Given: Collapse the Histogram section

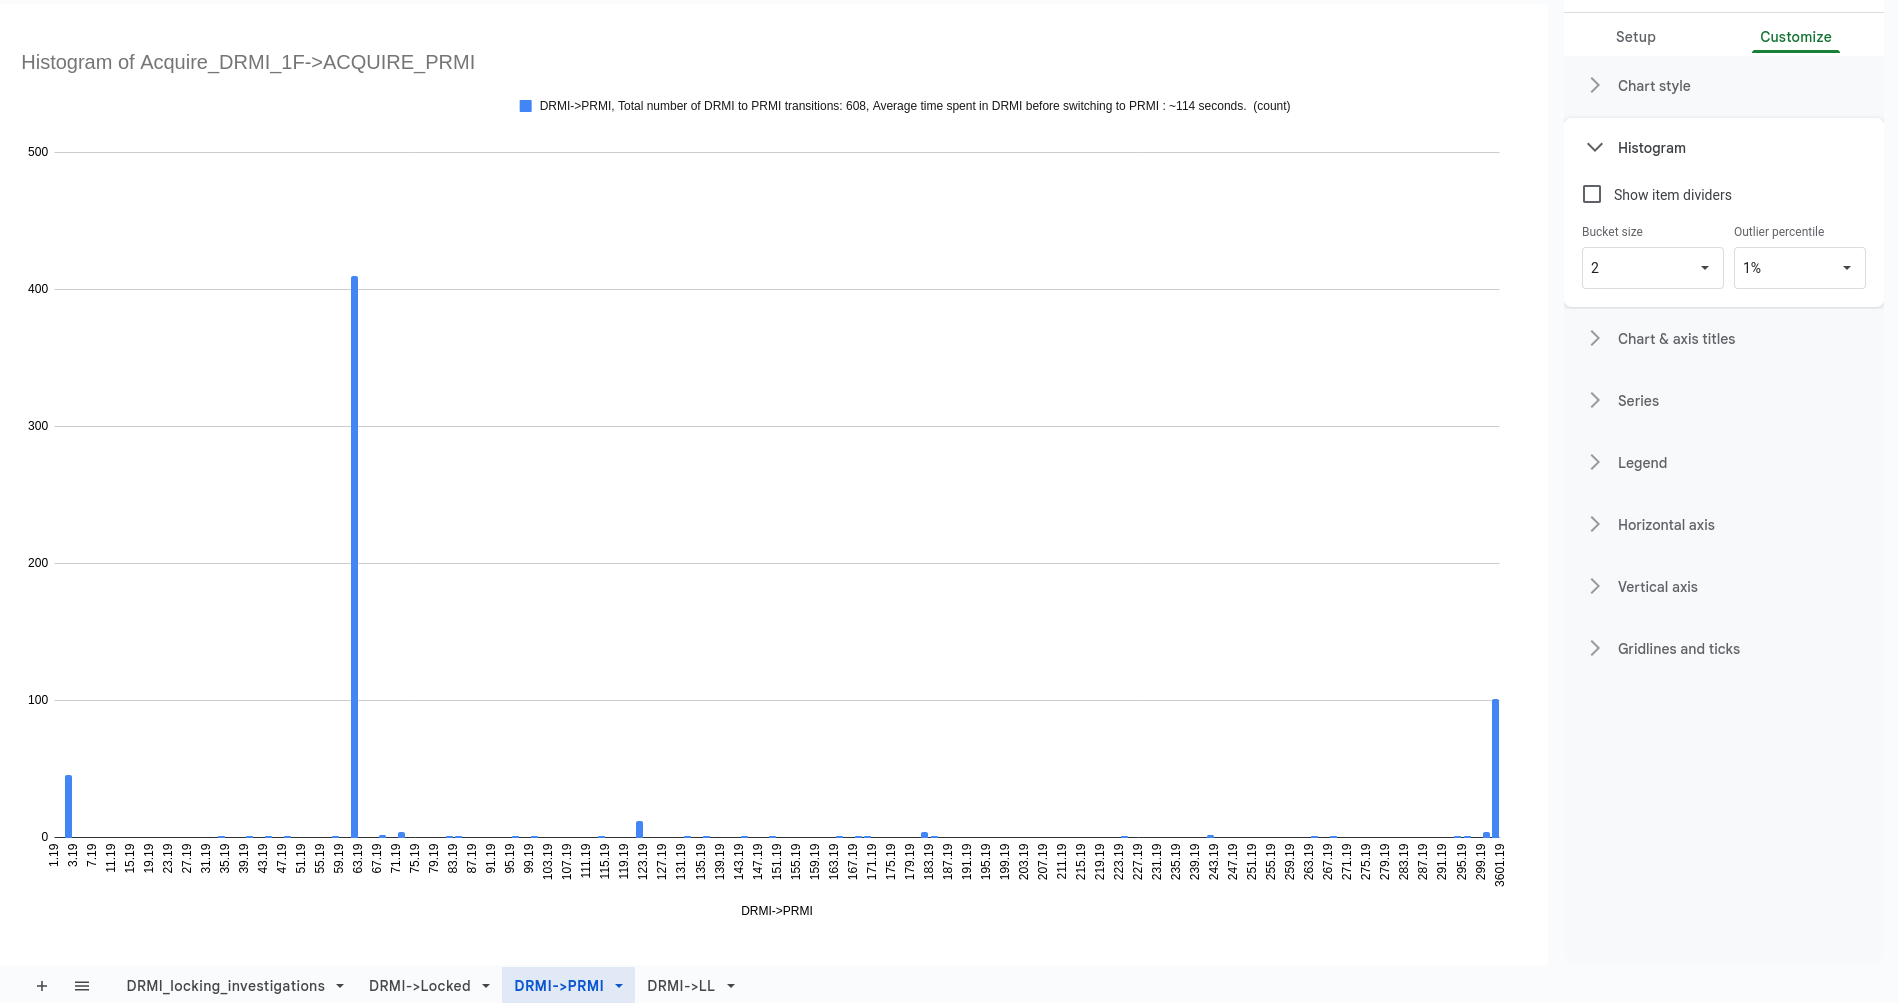Looking at the screenshot, I should pos(1595,148).
